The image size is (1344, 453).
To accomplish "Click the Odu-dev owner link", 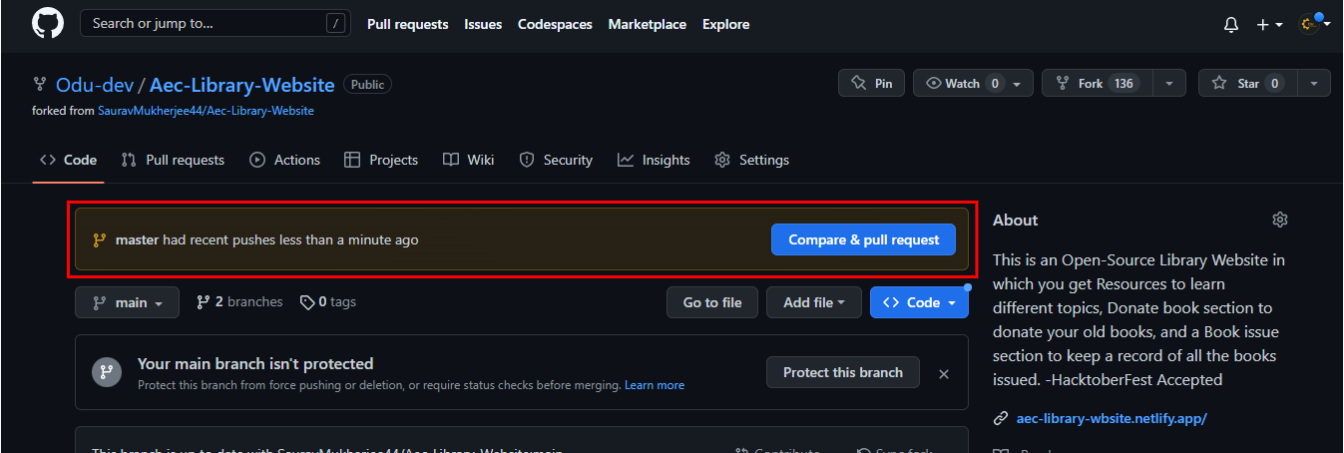I will coord(94,84).
